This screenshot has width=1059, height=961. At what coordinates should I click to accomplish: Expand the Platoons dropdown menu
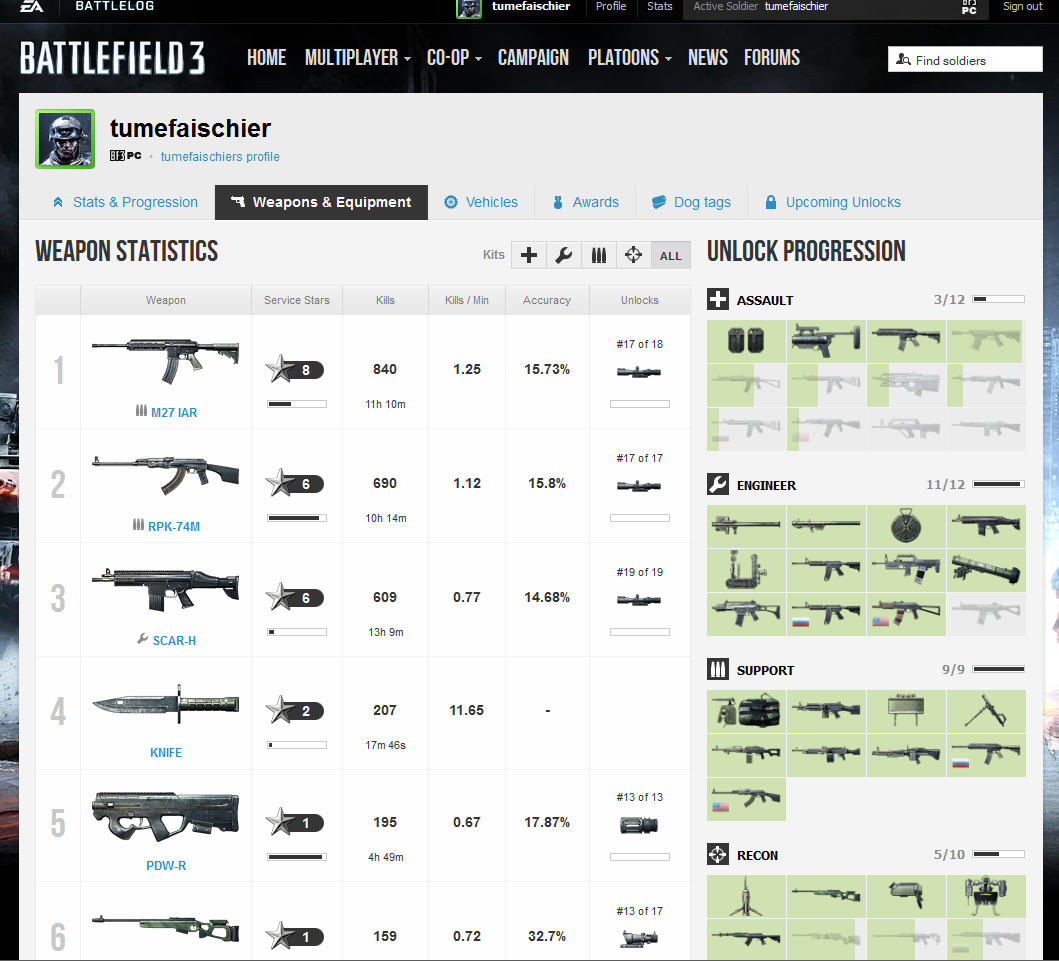[629, 58]
